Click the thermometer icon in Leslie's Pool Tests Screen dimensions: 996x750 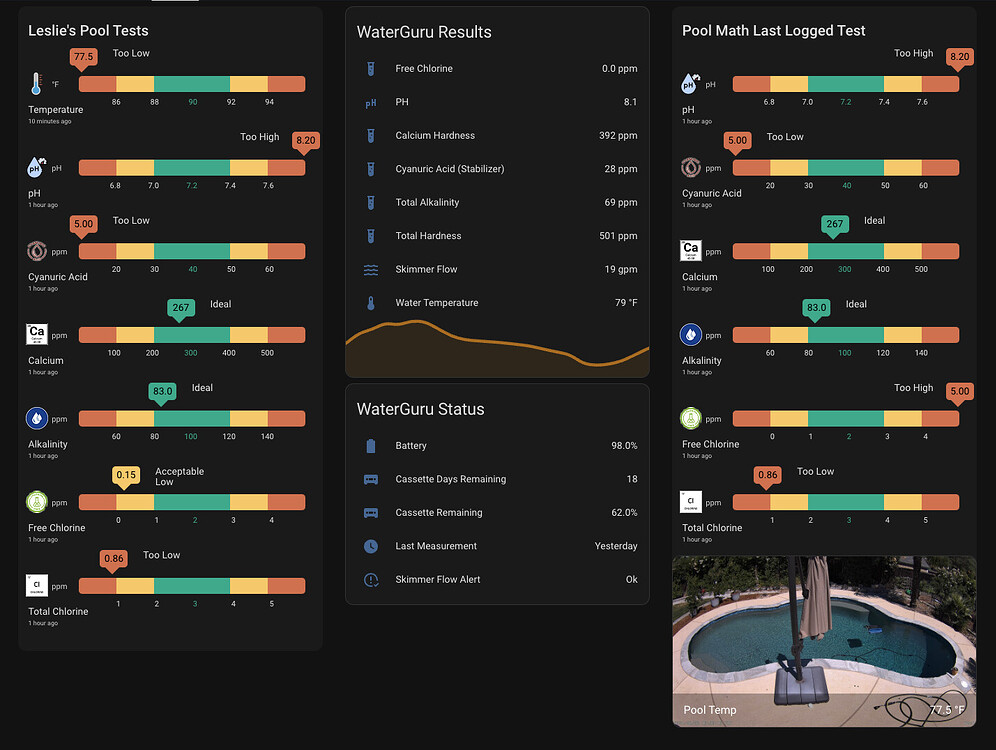[36, 84]
